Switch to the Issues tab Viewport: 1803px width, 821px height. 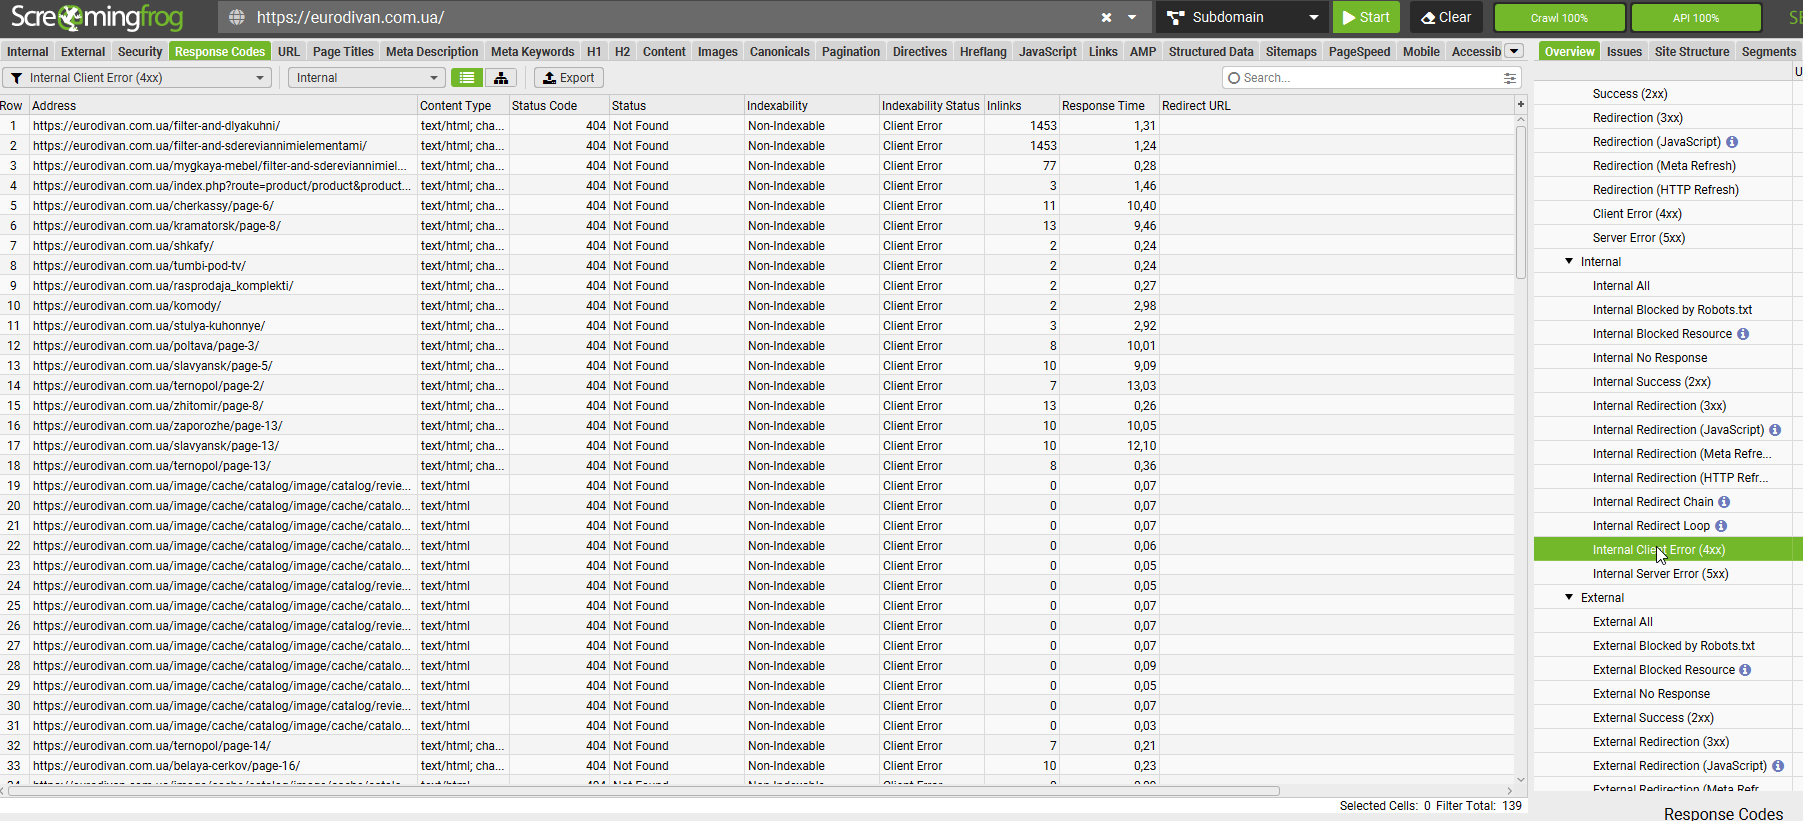(1624, 52)
